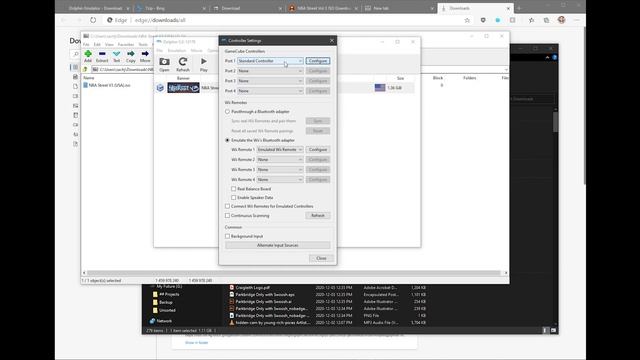This screenshot has height=360, width=640.
Task: Expand 7-Zip address path dropdown arrow
Action: [506, 70]
